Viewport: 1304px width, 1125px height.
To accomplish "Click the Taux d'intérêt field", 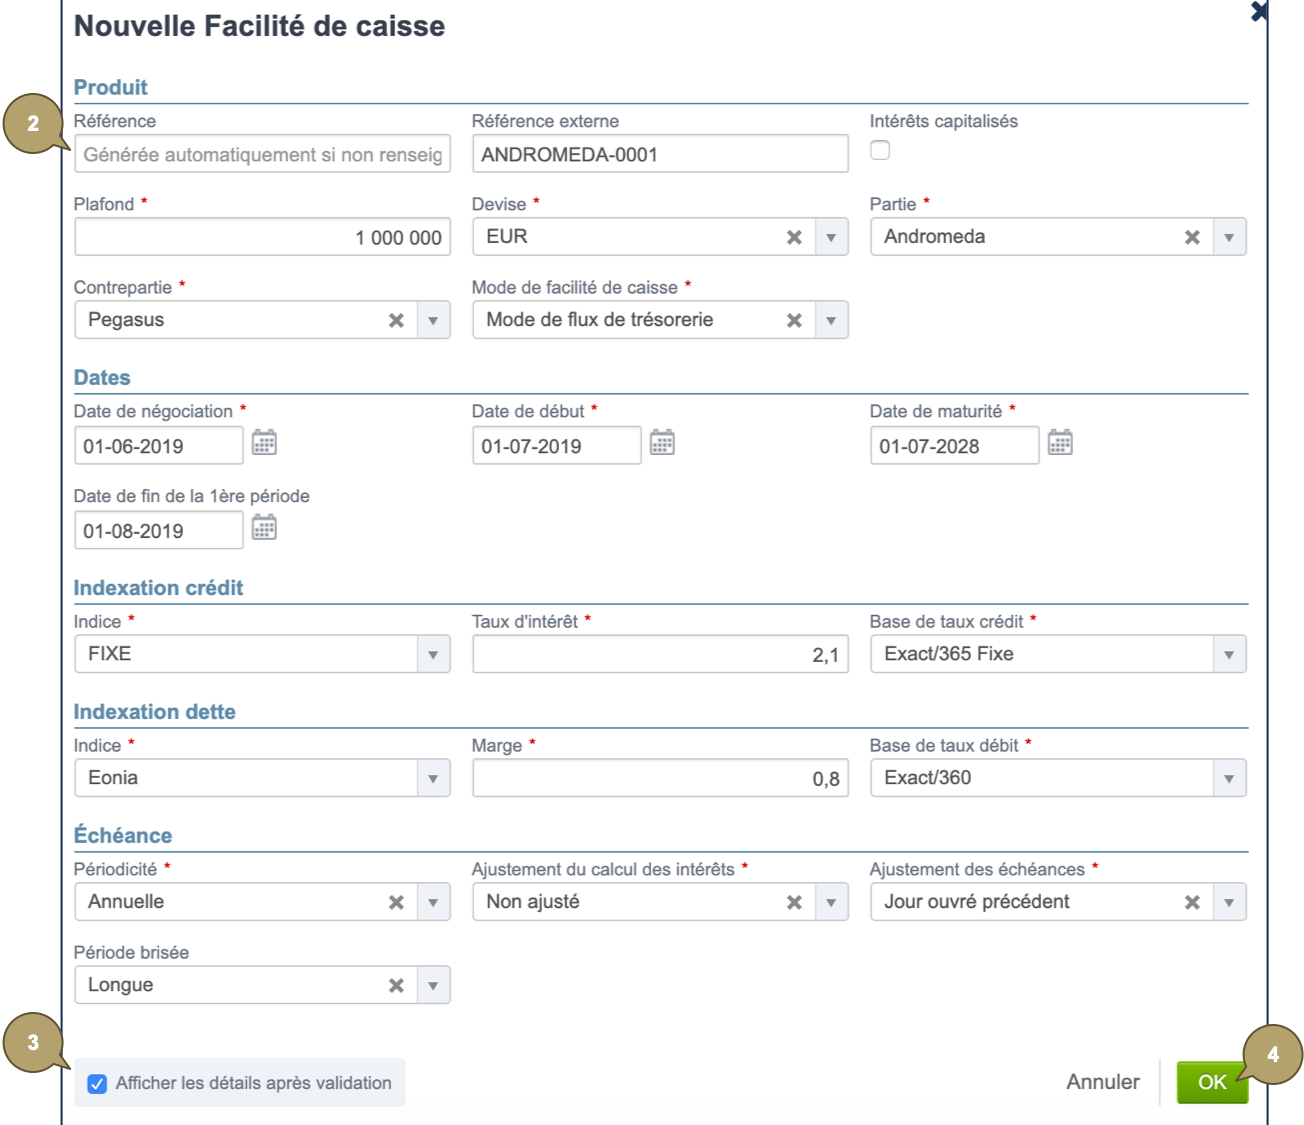I will coord(660,655).
